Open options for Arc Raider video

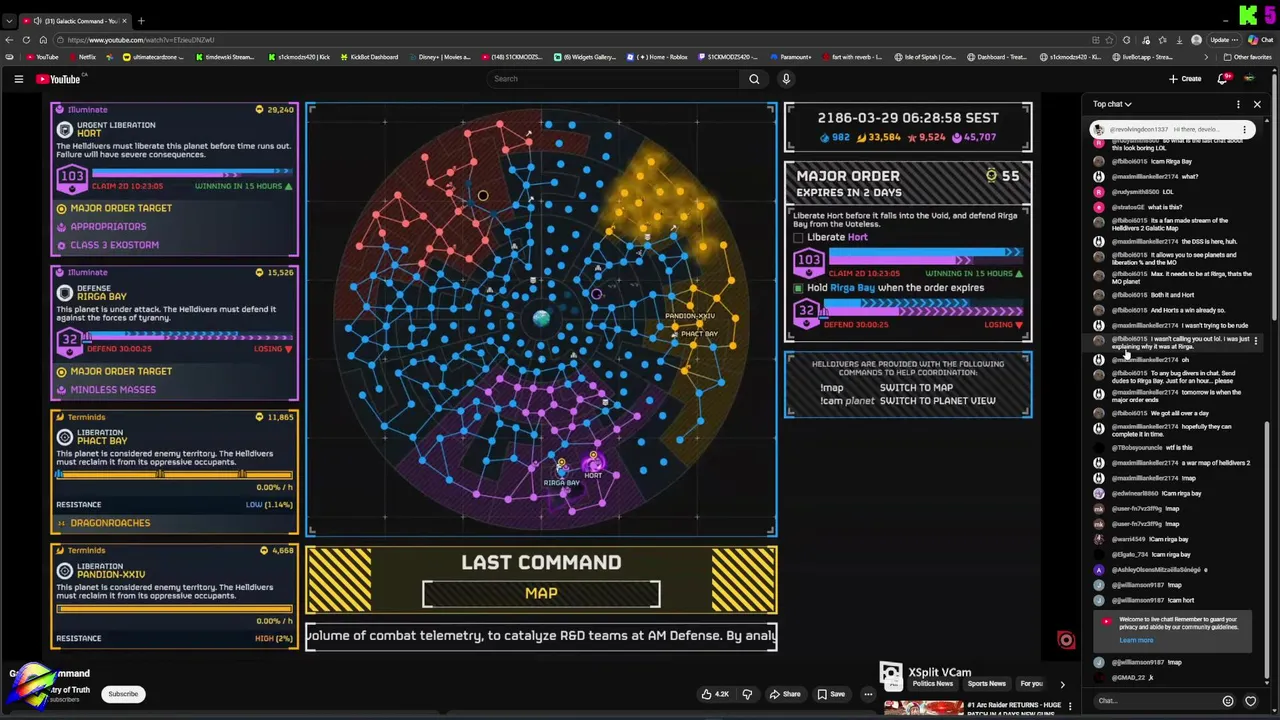pyautogui.click(x=1070, y=706)
